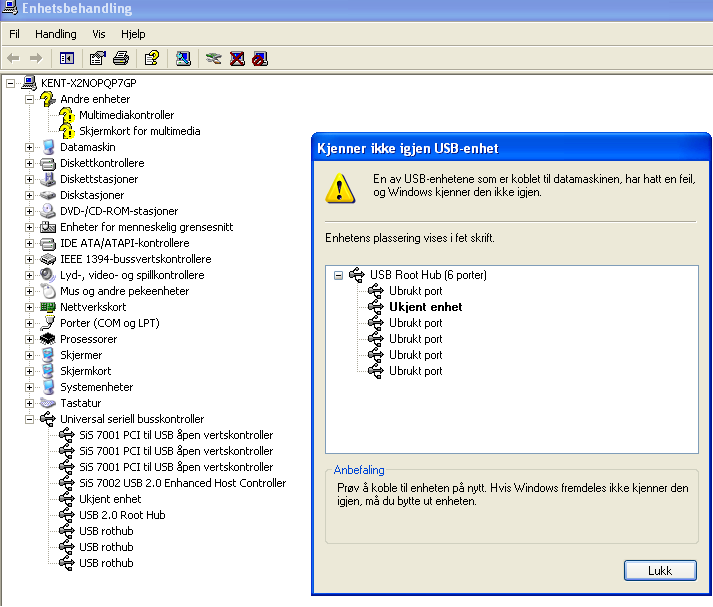713x607 pixels.
Task: Open the Hjelp menu
Action: [x=133, y=34]
